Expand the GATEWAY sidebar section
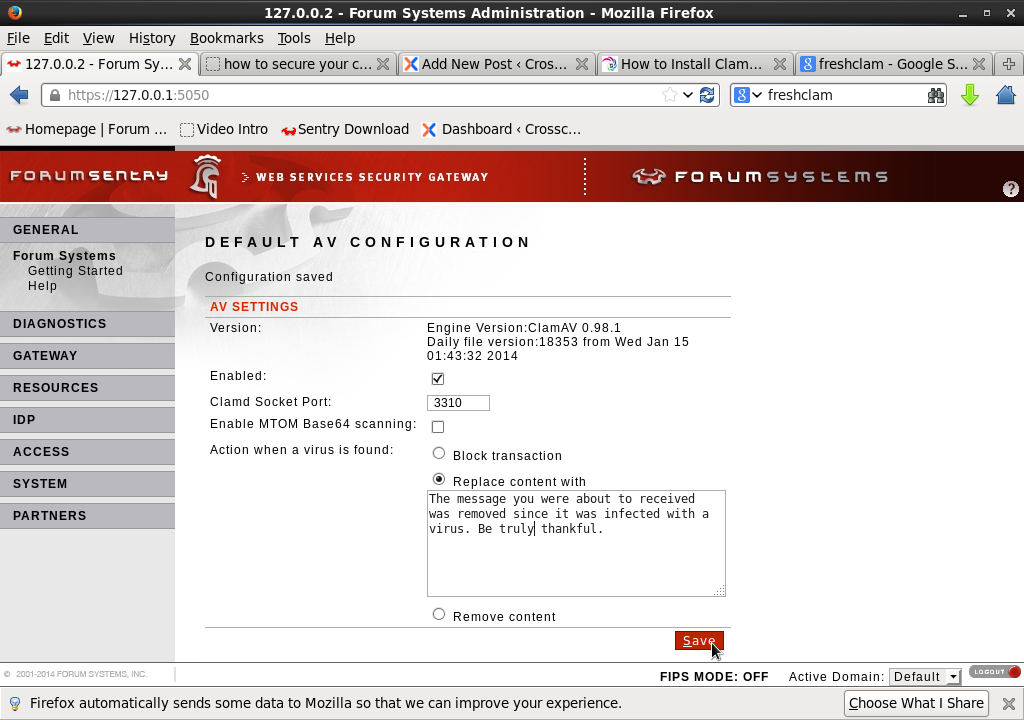Image resolution: width=1024 pixels, height=720 pixels. pos(88,356)
